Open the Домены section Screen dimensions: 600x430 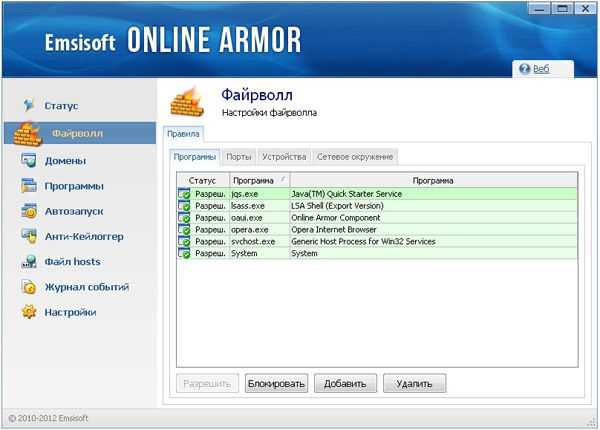tap(65, 161)
